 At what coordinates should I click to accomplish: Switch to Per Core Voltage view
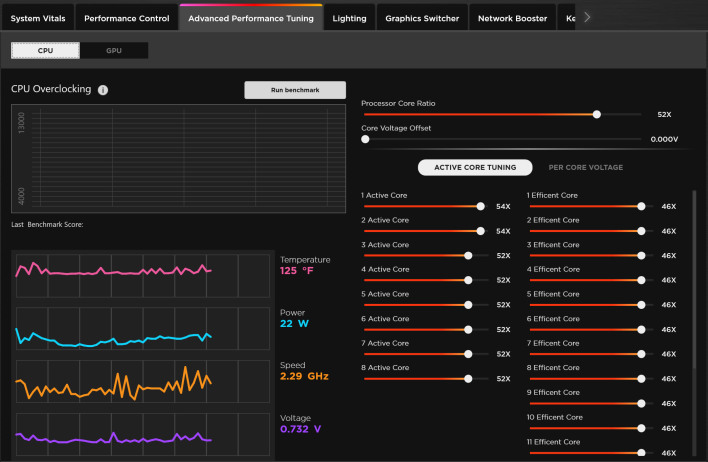586,167
